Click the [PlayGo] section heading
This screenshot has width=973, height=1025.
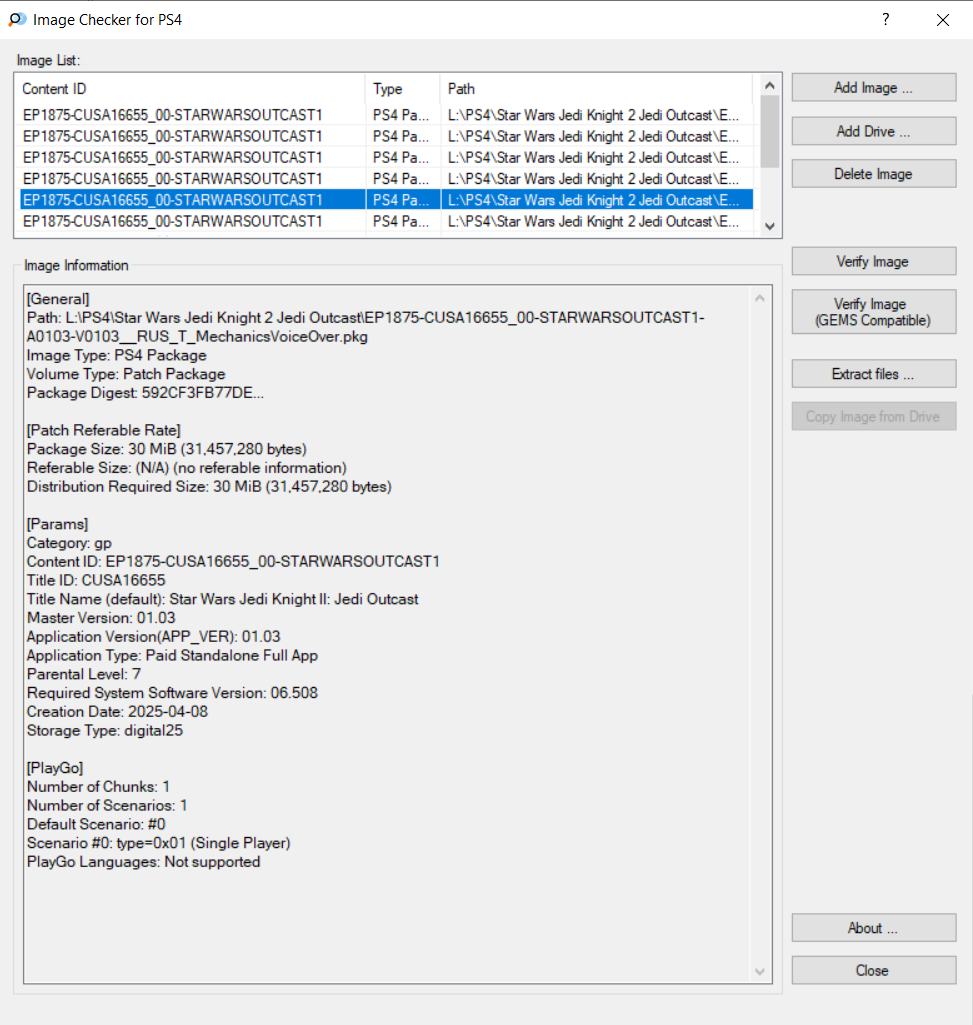(55, 768)
